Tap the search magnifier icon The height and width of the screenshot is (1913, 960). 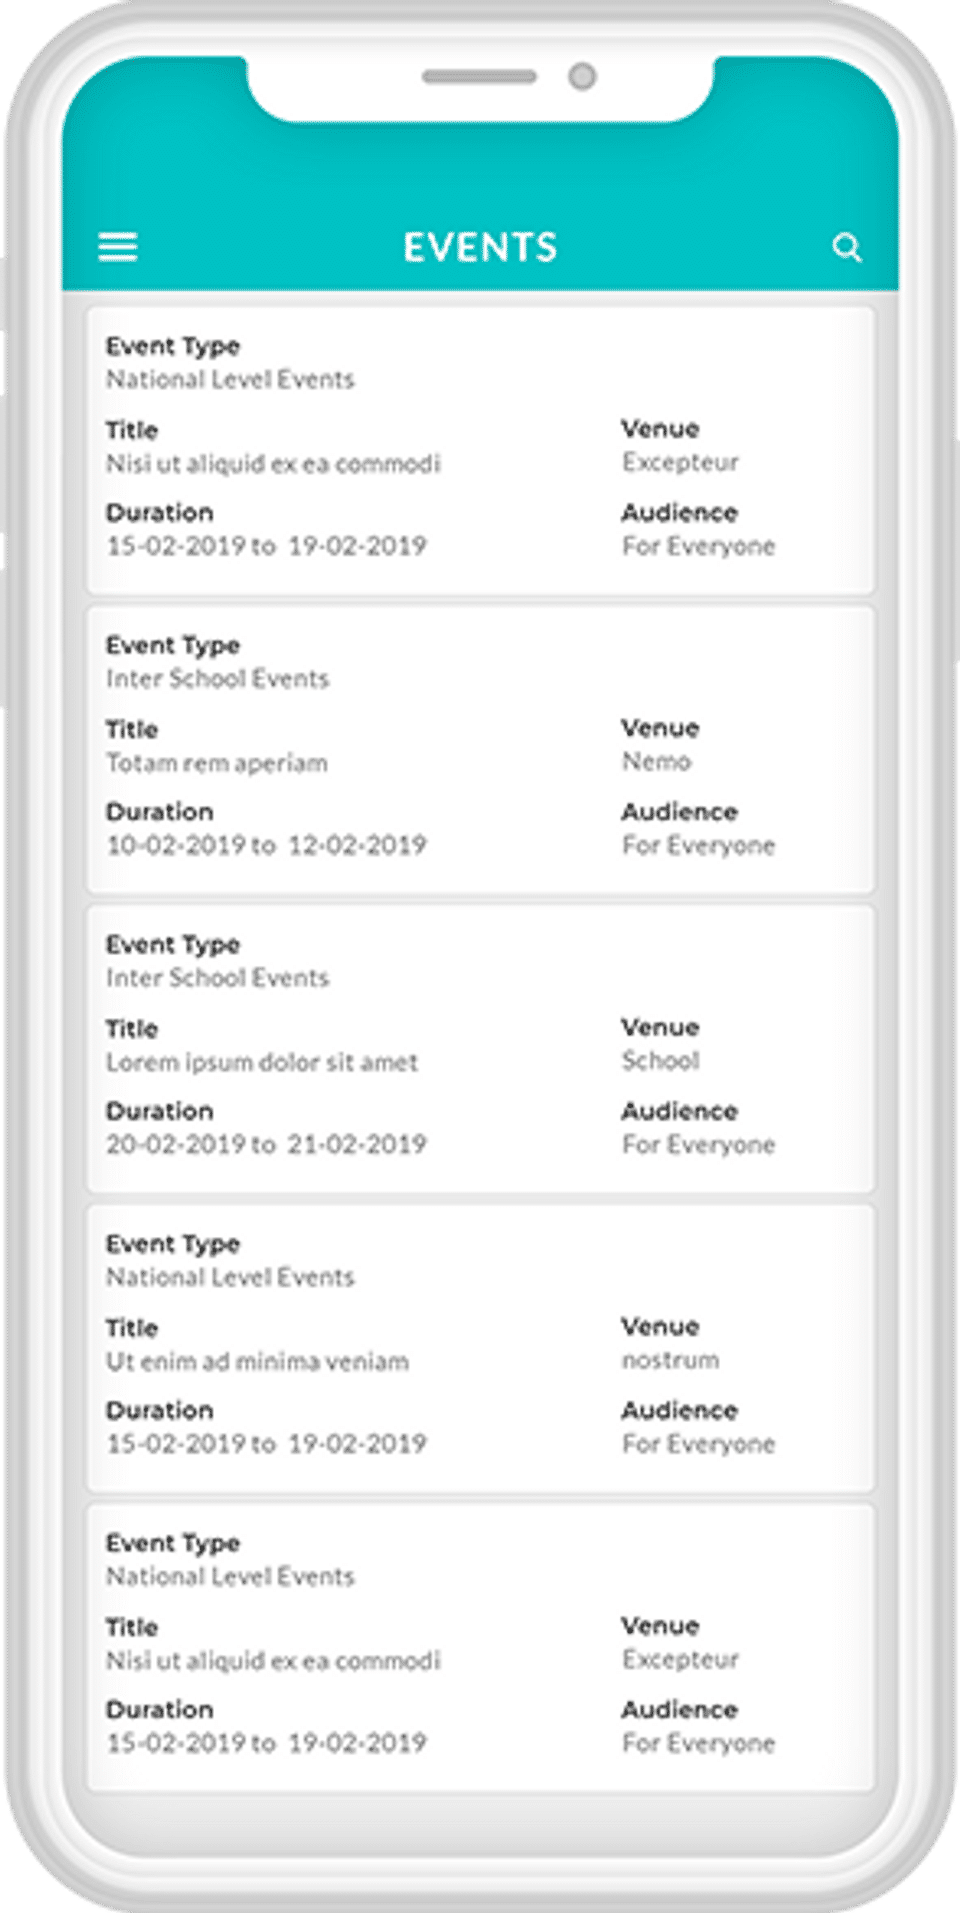point(846,247)
